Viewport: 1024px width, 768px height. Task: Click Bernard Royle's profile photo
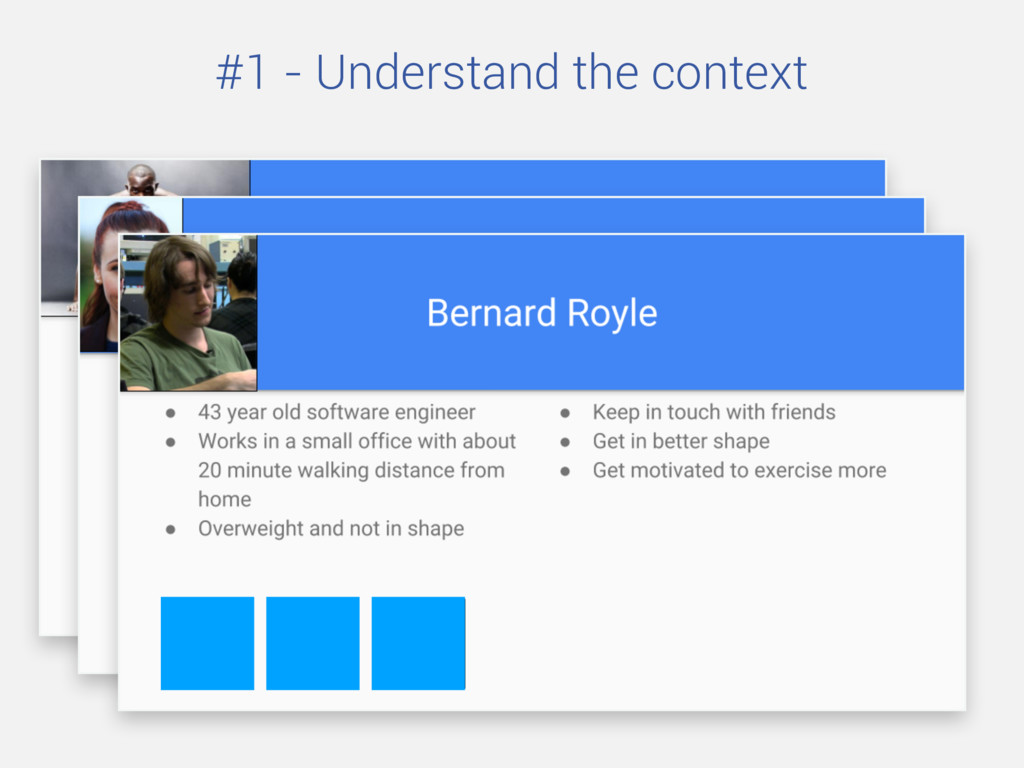189,313
